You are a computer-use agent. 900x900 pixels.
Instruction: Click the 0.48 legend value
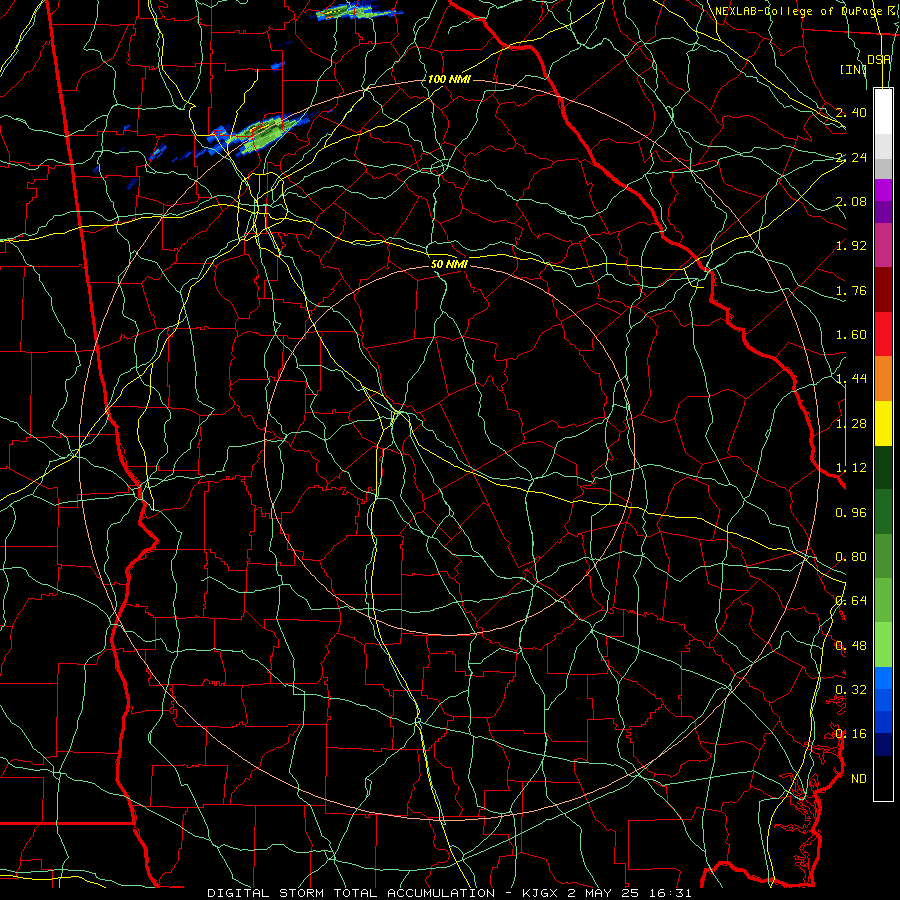point(851,645)
